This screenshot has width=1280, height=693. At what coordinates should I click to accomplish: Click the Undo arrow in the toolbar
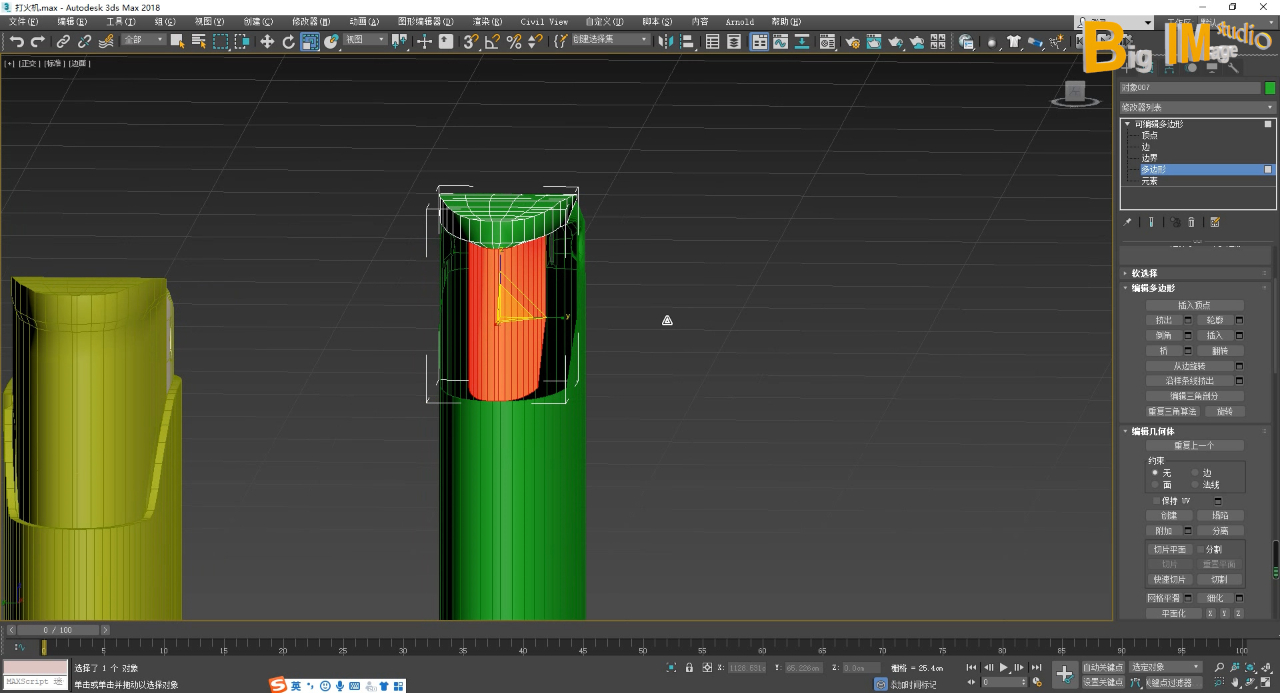pyautogui.click(x=17, y=41)
